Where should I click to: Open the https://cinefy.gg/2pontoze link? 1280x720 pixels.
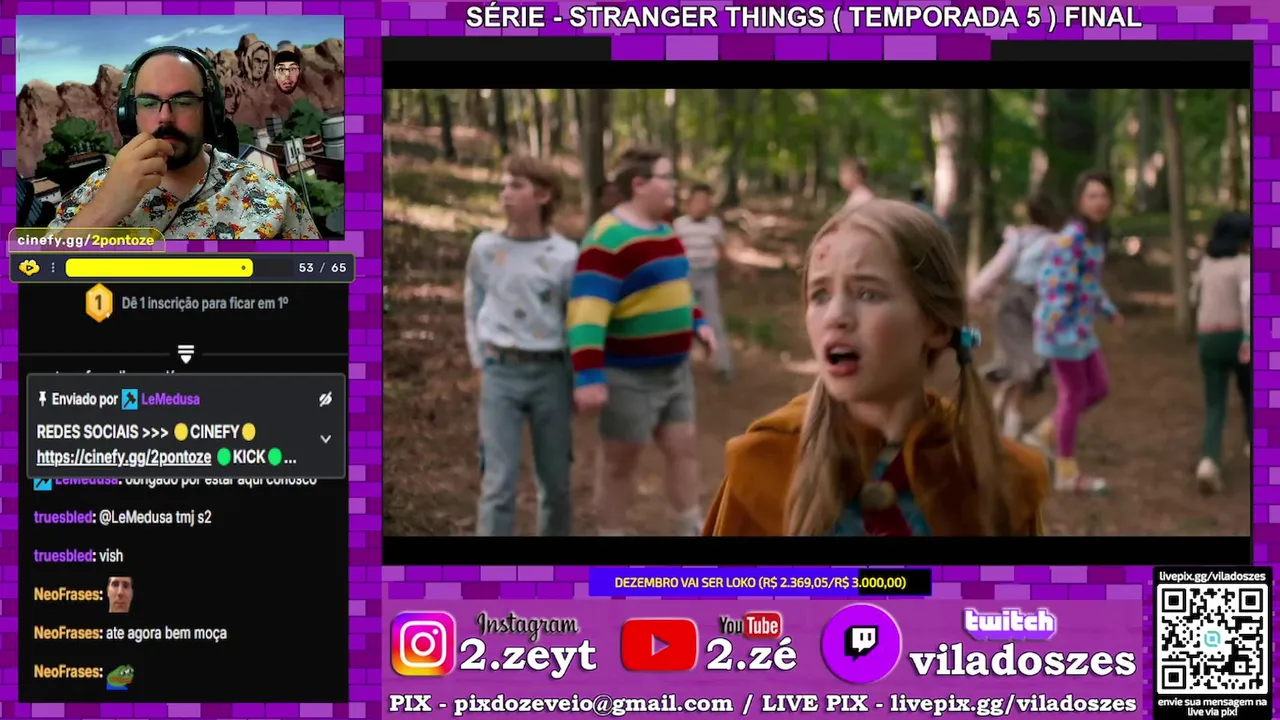point(124,457)
